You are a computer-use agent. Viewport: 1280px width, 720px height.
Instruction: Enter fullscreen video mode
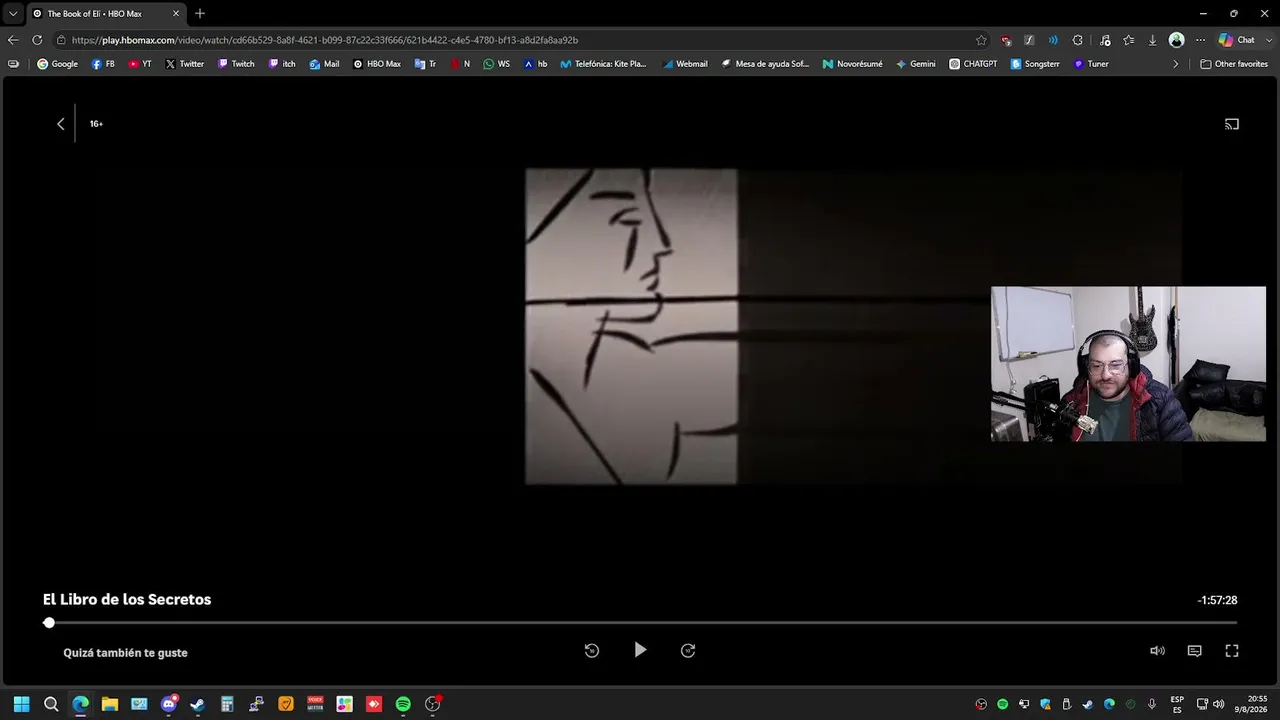[1232, 651]
